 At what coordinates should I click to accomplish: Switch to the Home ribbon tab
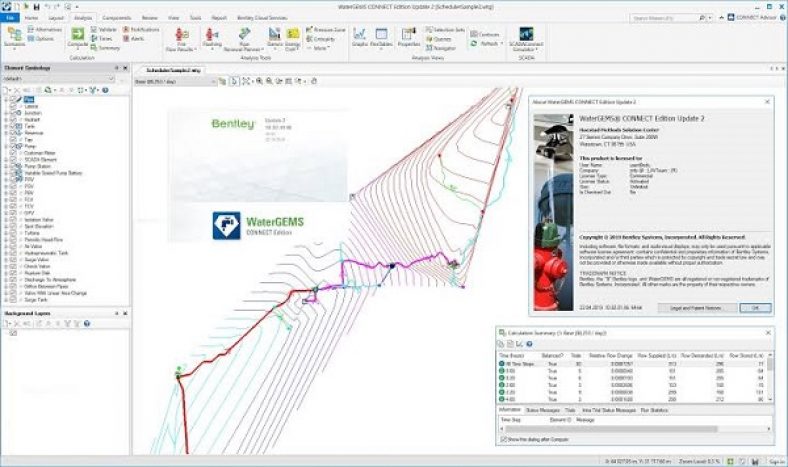32,18
